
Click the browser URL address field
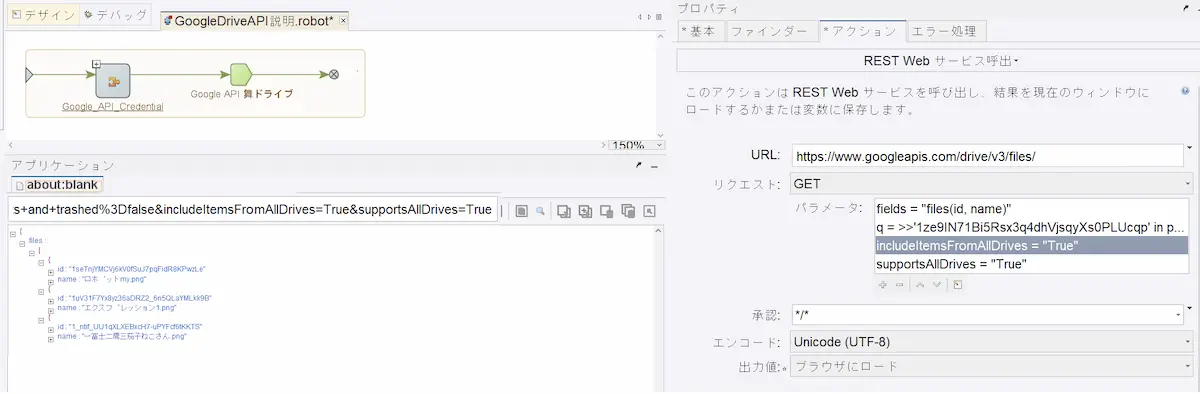252,210
